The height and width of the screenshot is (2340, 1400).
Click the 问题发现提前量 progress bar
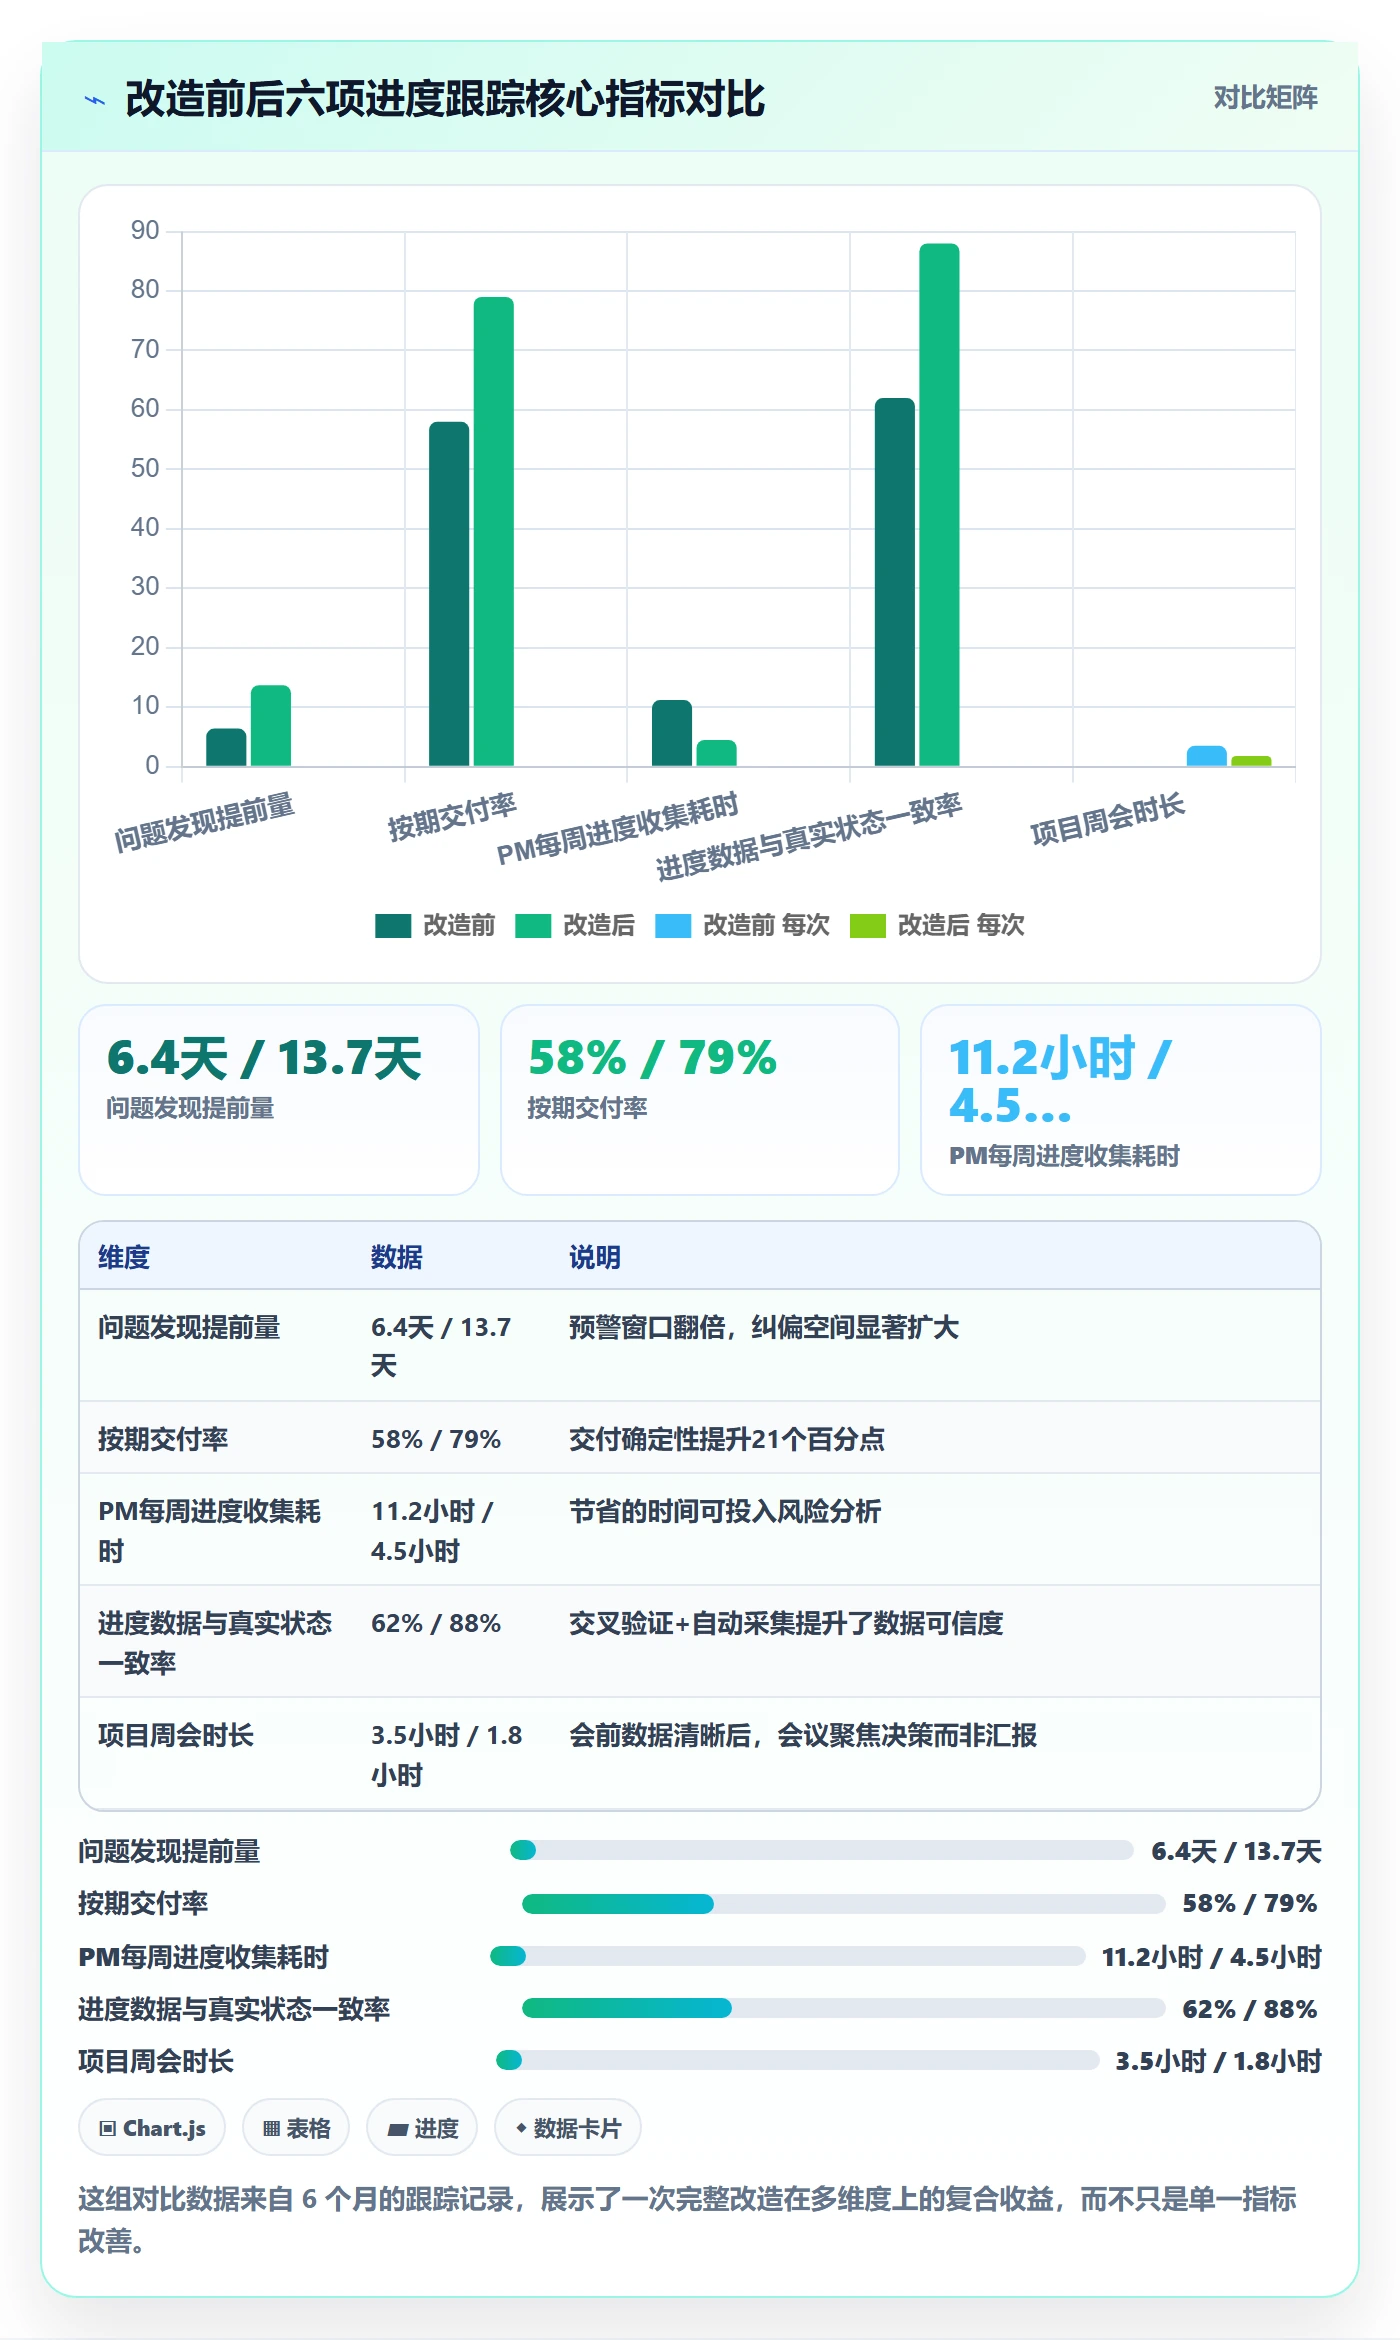822,1850
